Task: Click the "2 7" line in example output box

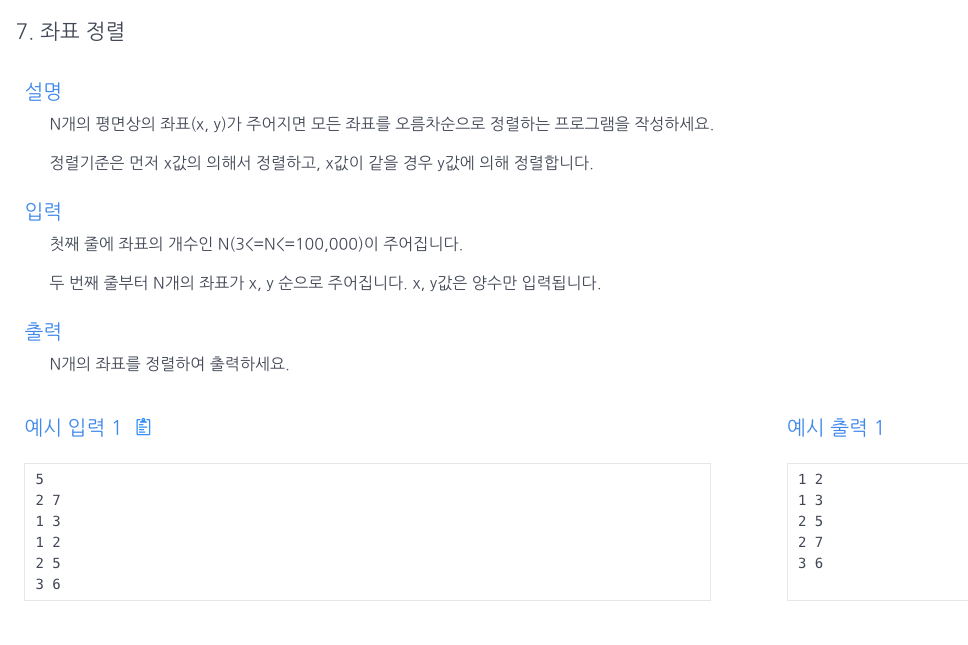Action: click(810, 542)
